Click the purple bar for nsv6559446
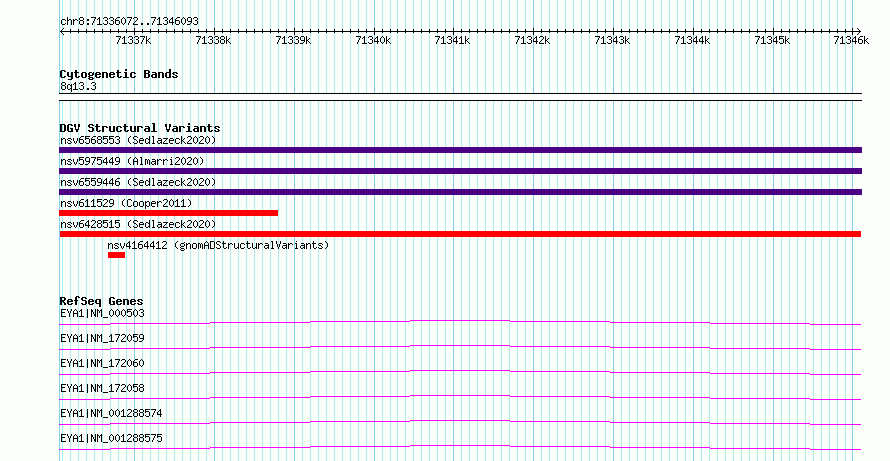 460,192
